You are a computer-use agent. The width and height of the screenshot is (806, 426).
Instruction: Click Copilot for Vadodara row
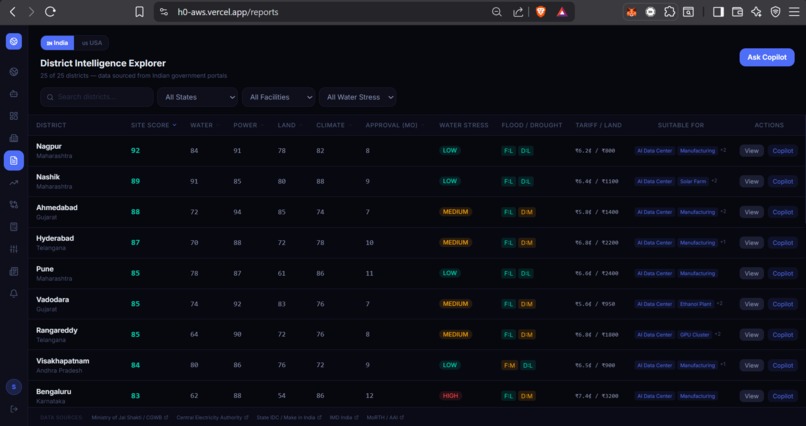pyautogui.click(x=783, y=304)
